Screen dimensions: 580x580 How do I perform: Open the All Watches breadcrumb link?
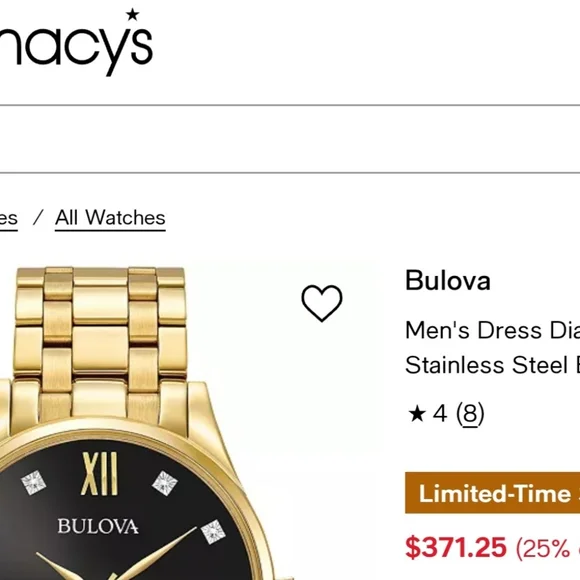pyautogui.click(x=110, y=218)
